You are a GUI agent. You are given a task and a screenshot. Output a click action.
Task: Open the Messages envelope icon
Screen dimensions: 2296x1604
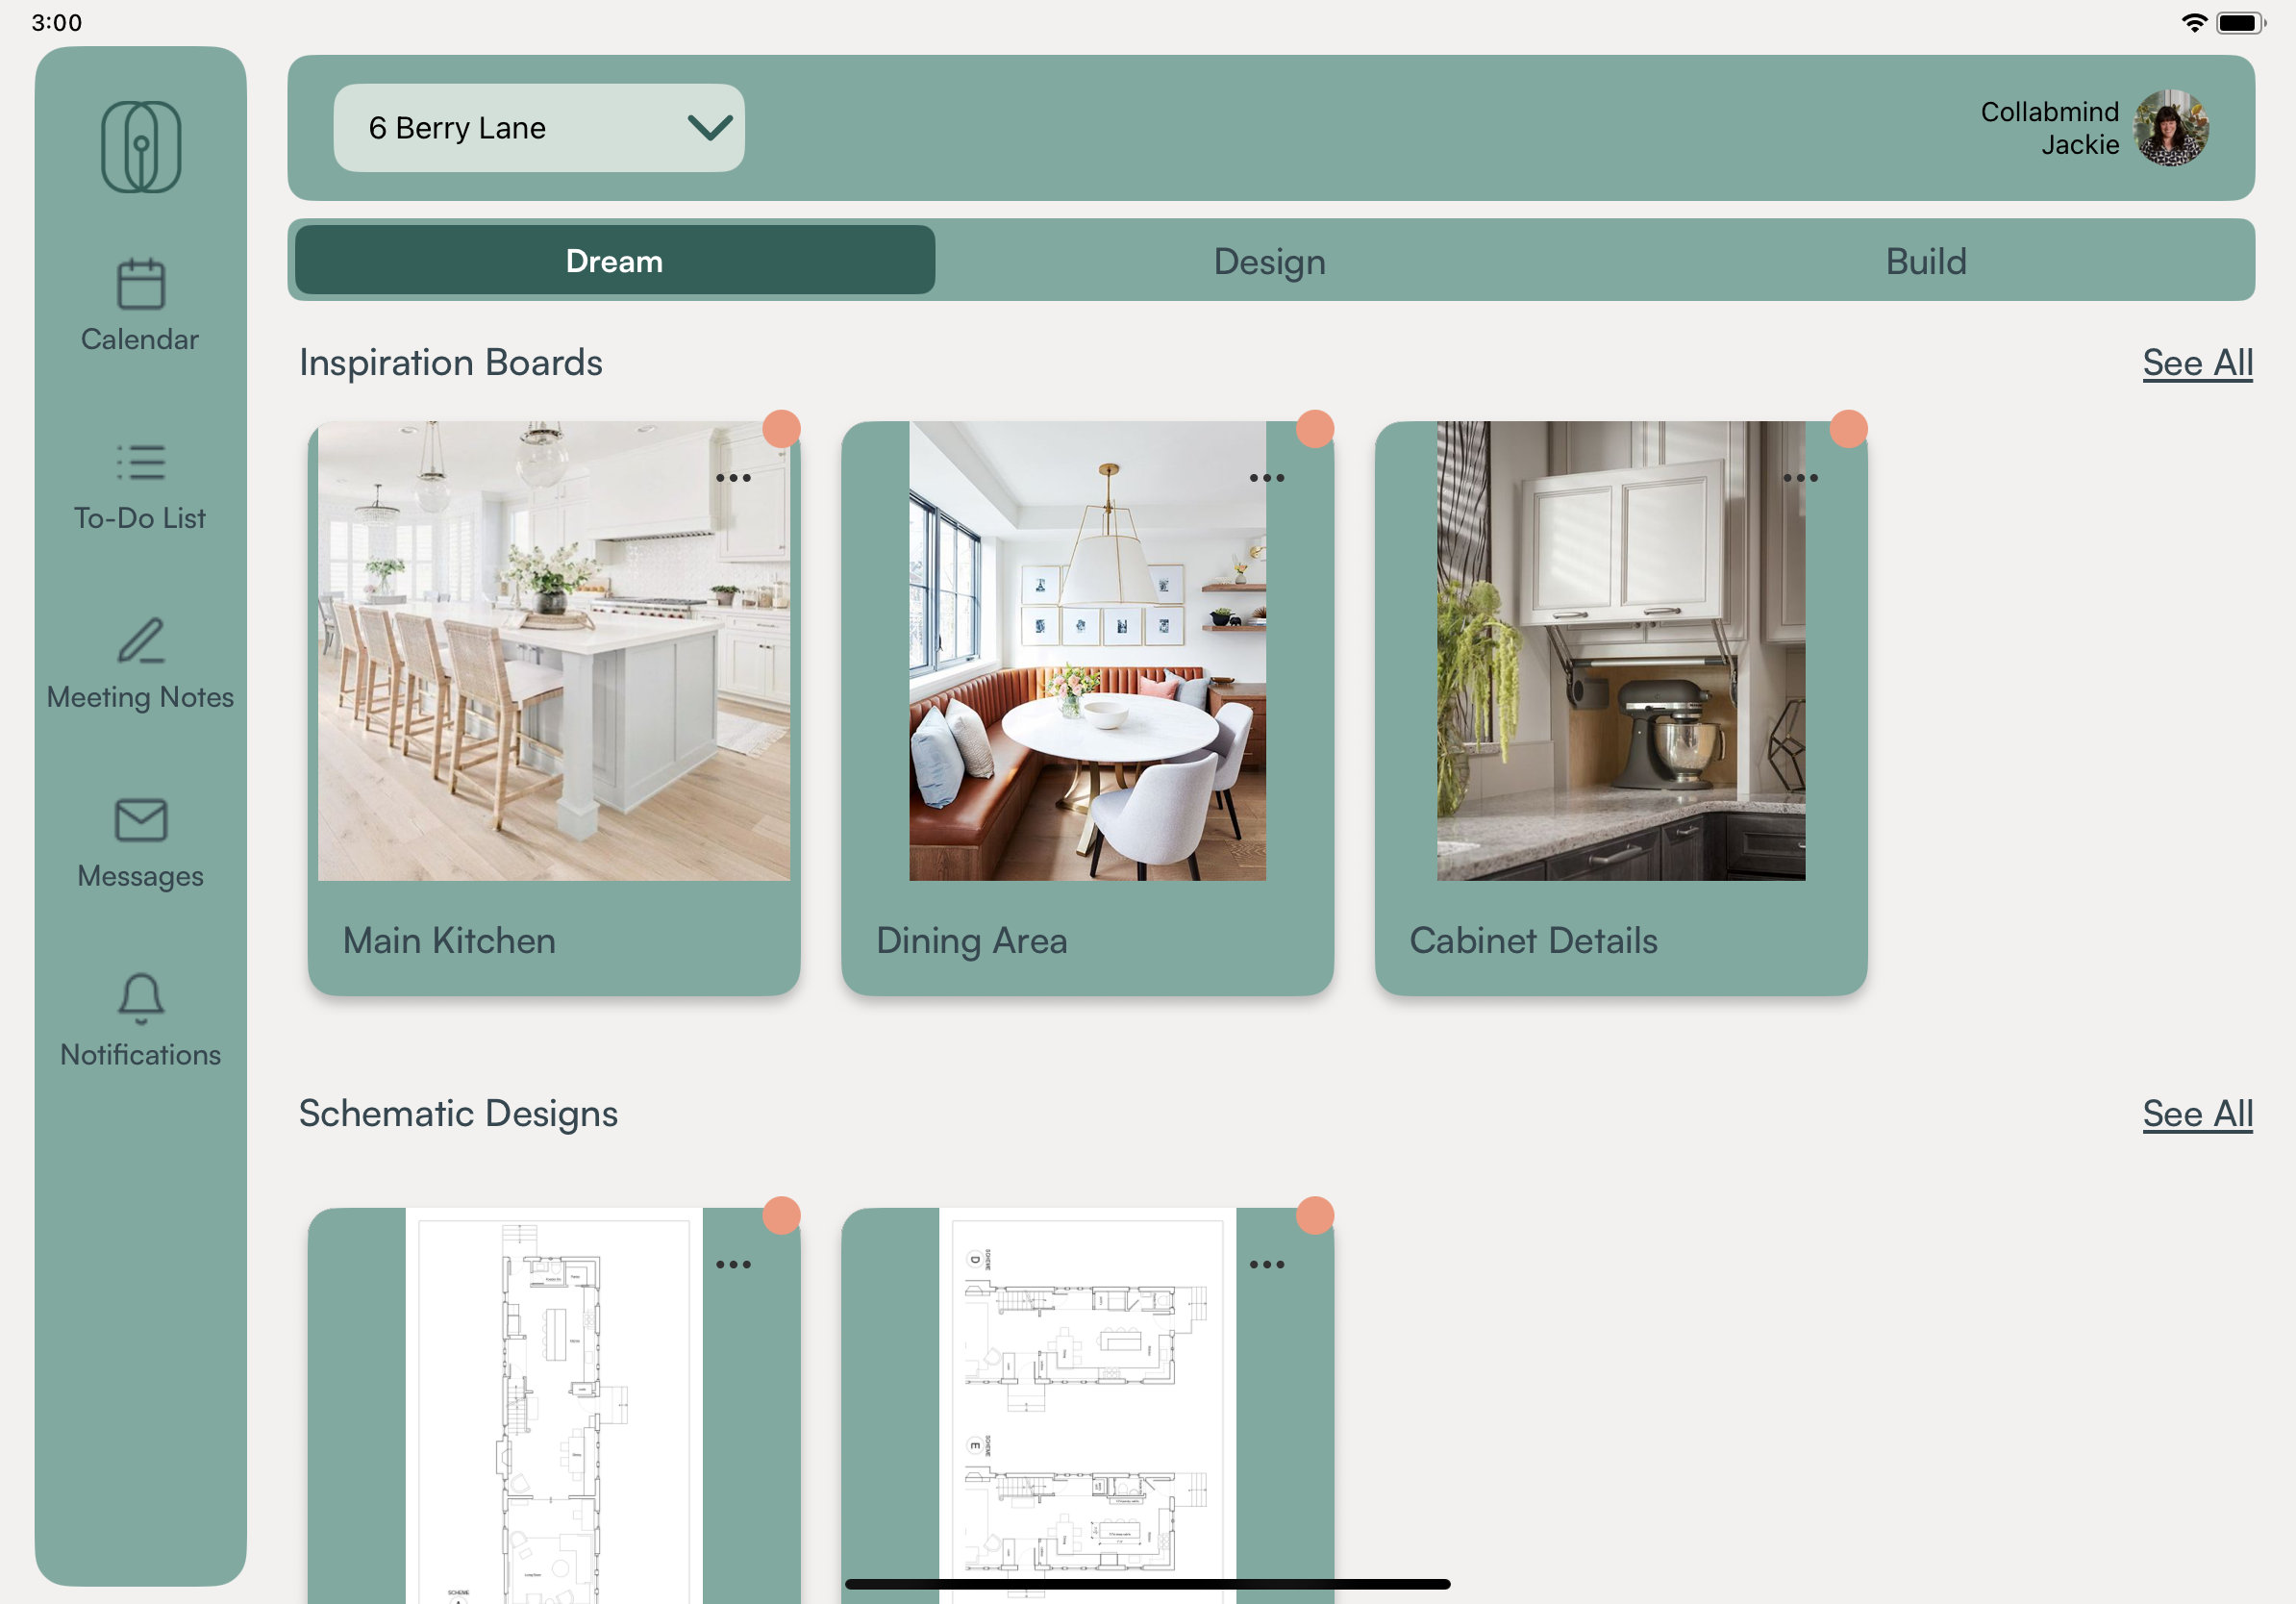point(140,820)
